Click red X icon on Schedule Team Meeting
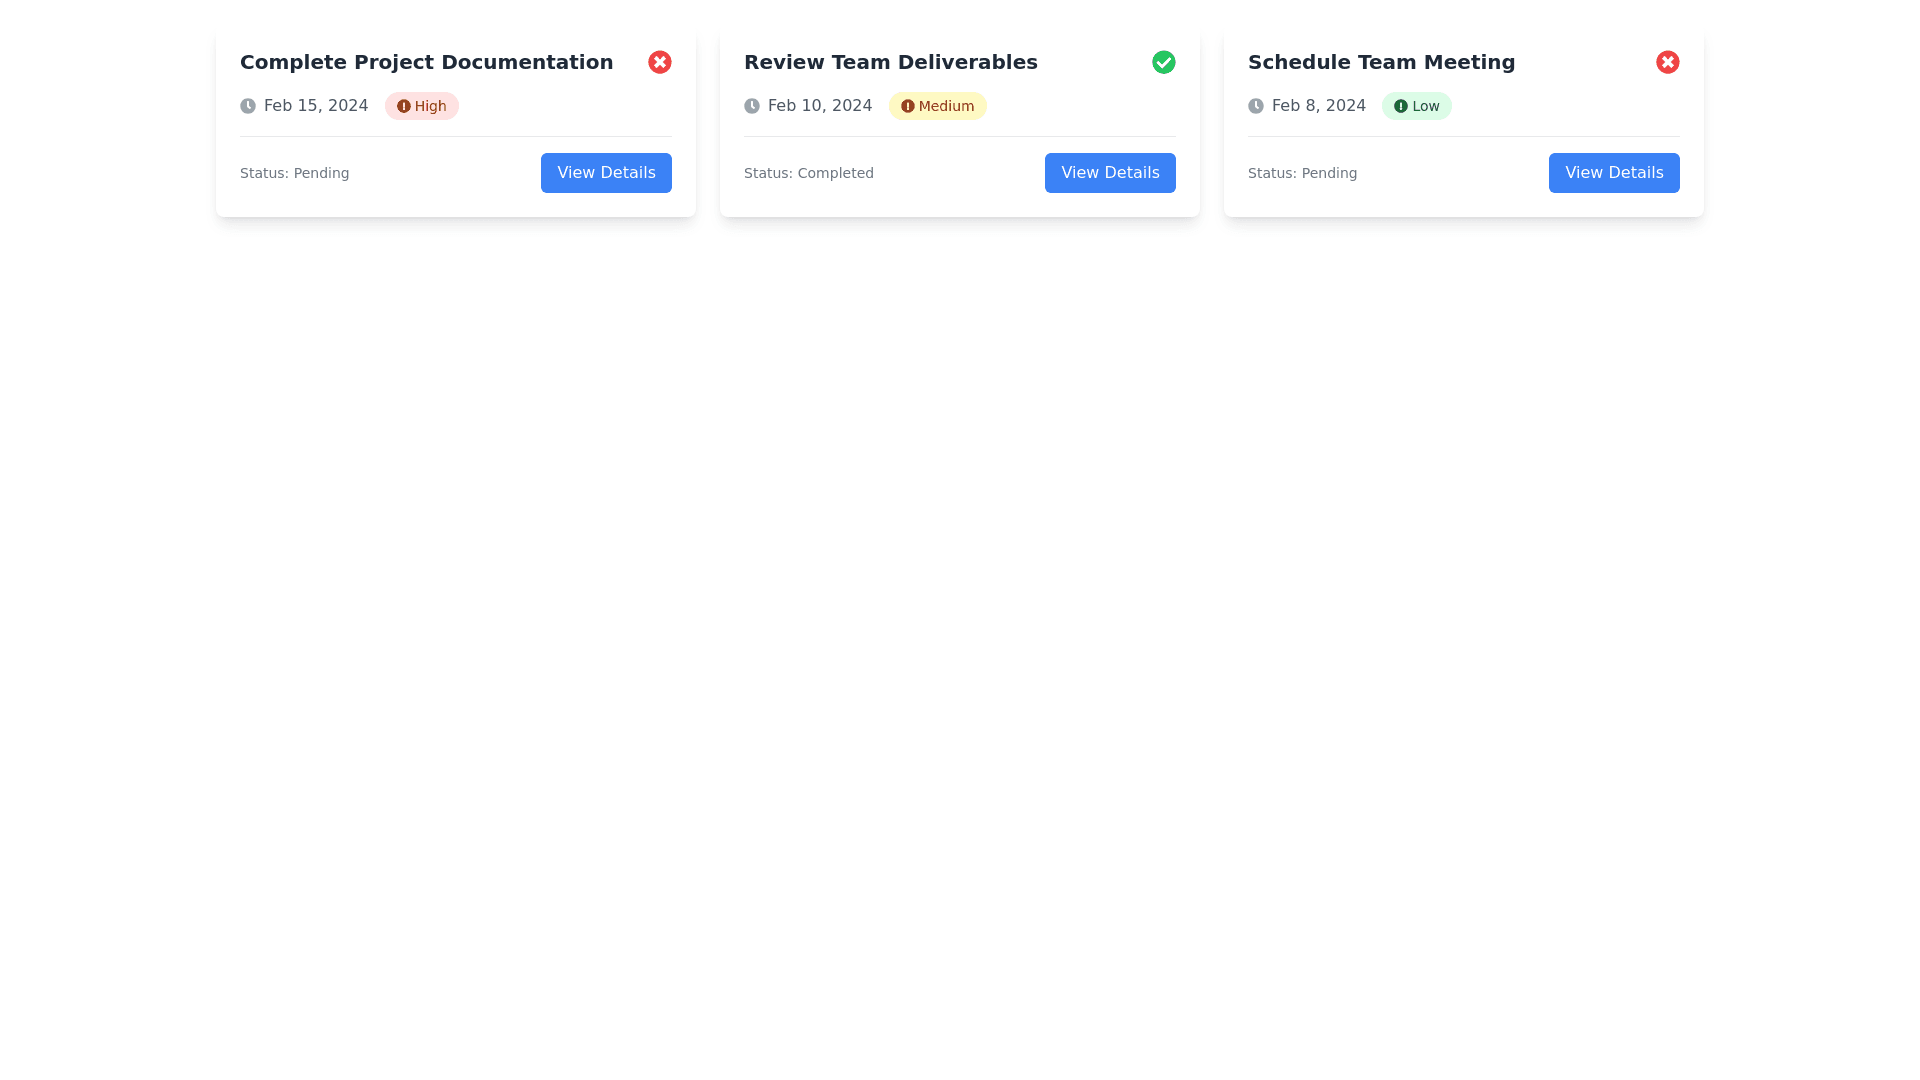Screen dimensions: 1920x1080 tap(1667, 62)
